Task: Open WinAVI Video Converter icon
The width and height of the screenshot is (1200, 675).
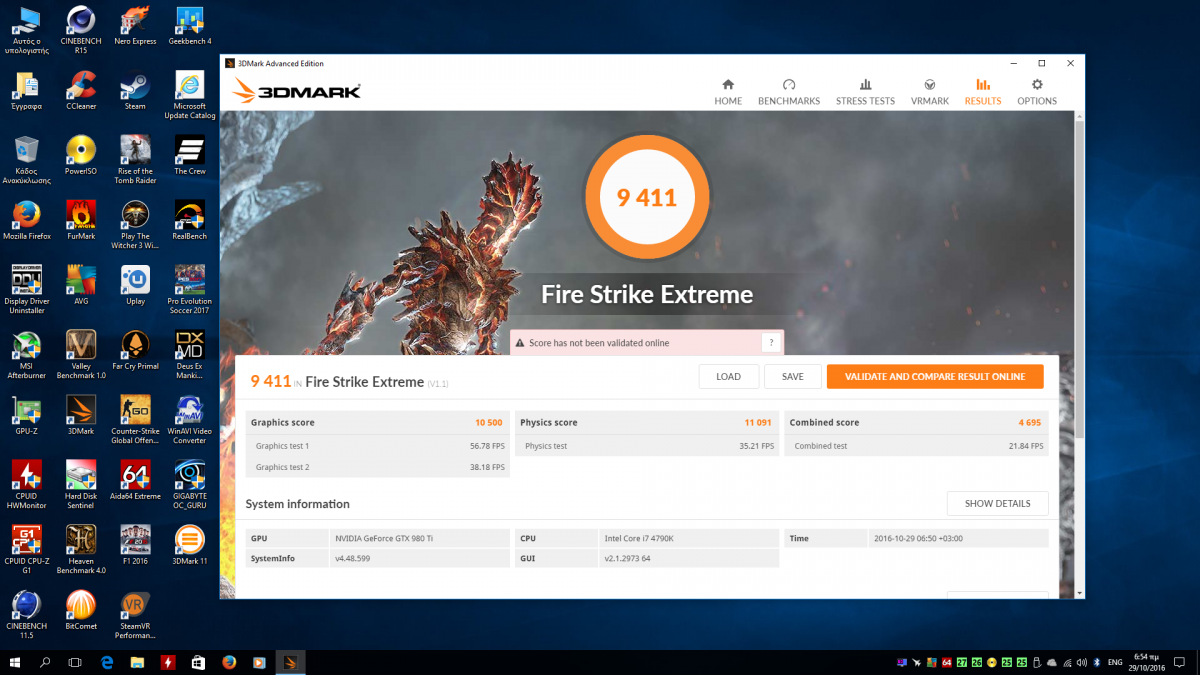Action: [190, 420]
